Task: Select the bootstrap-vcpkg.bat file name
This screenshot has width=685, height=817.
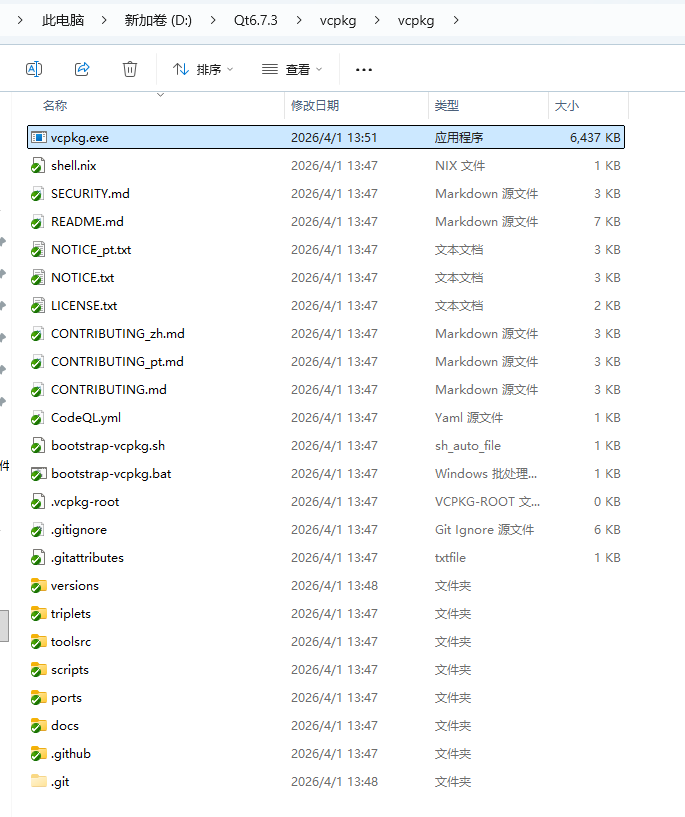Action: point(111,474)
